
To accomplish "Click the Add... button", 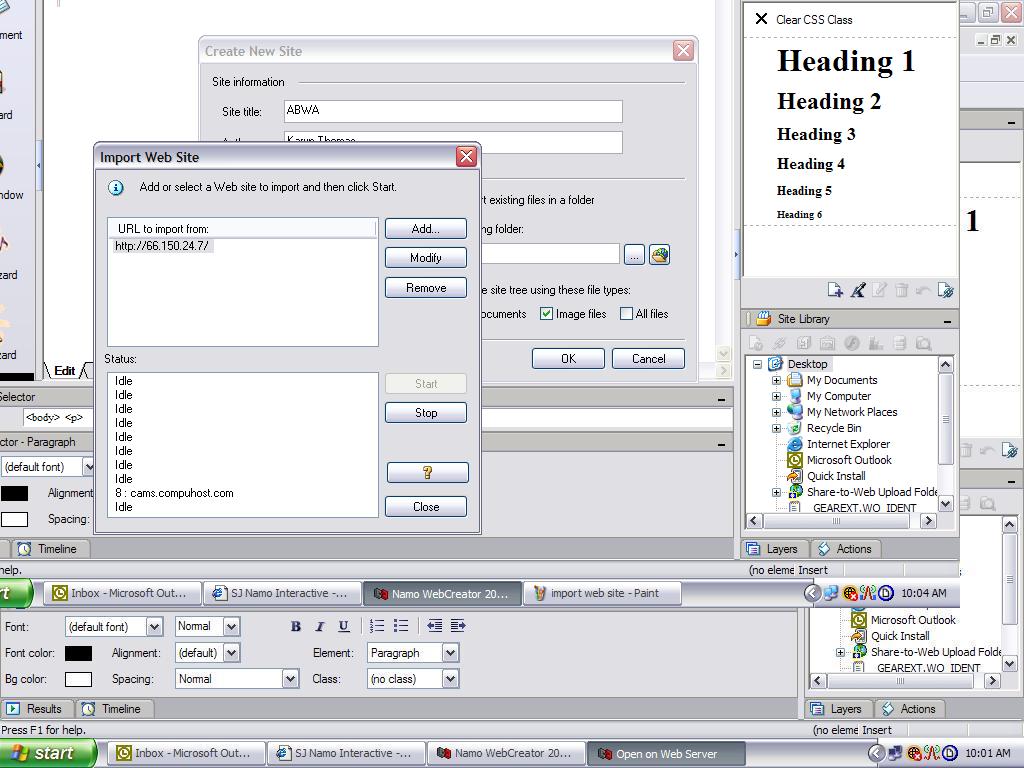I will click(426, 229).
